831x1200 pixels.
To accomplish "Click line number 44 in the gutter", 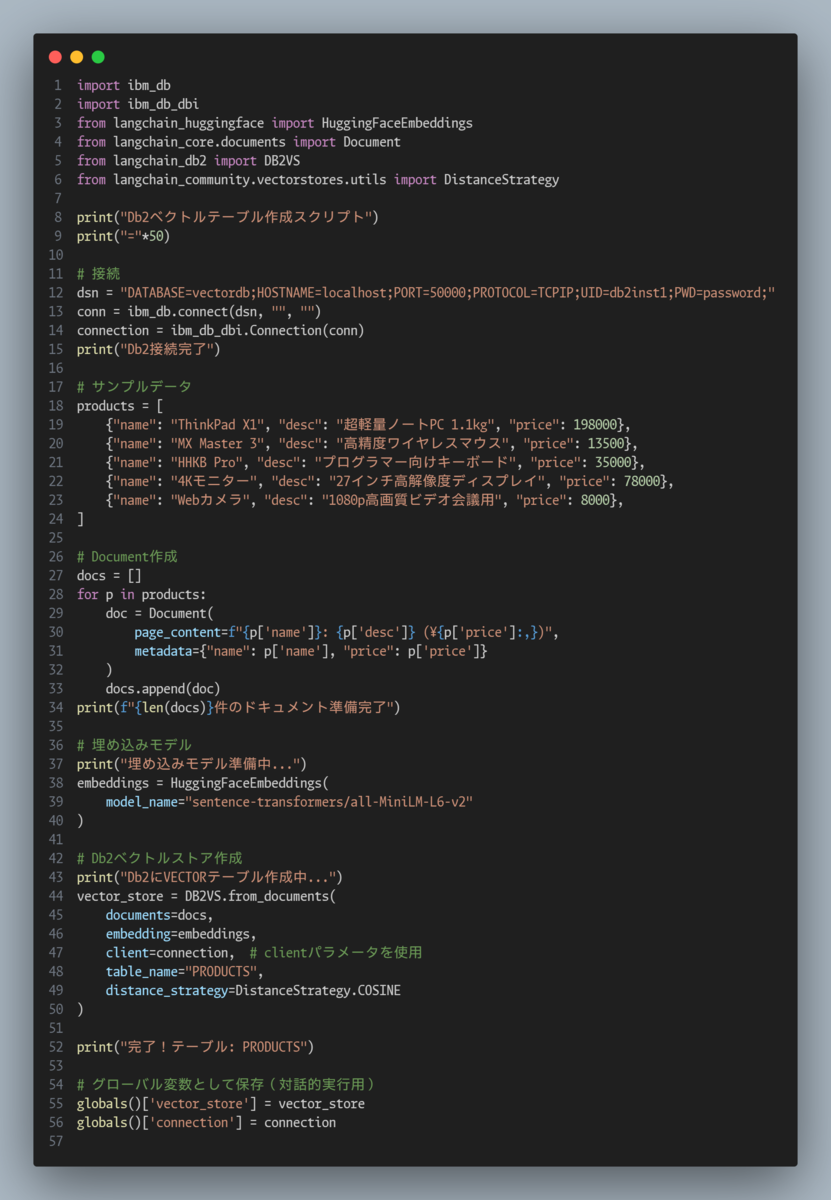I will [x=55, y=895].
